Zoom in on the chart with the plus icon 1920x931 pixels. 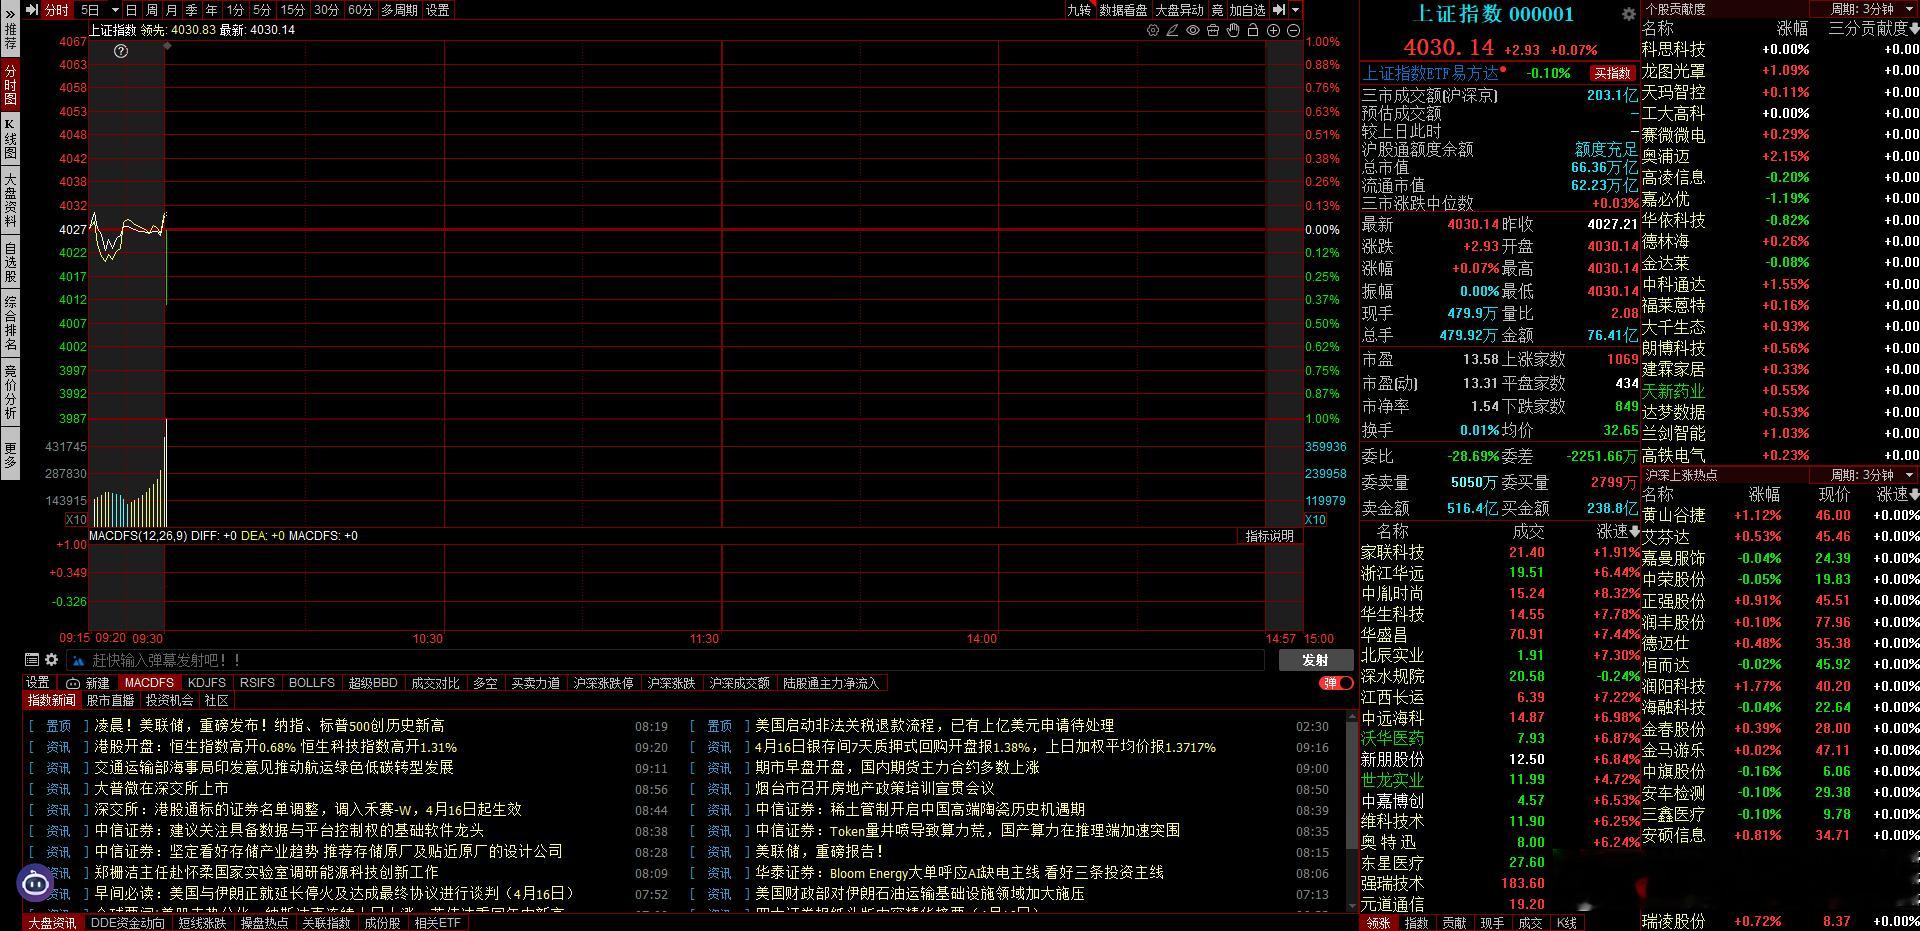(1273, 31)
